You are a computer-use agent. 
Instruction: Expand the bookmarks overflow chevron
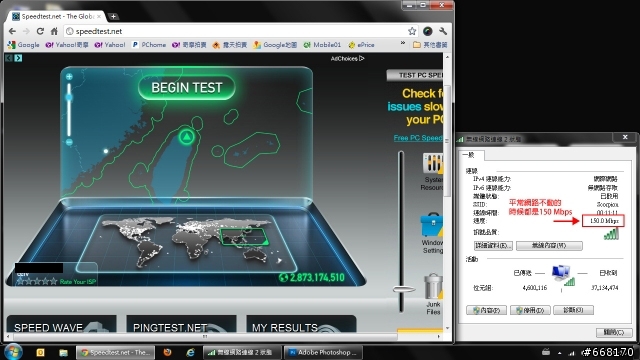(x=403, y=43)
